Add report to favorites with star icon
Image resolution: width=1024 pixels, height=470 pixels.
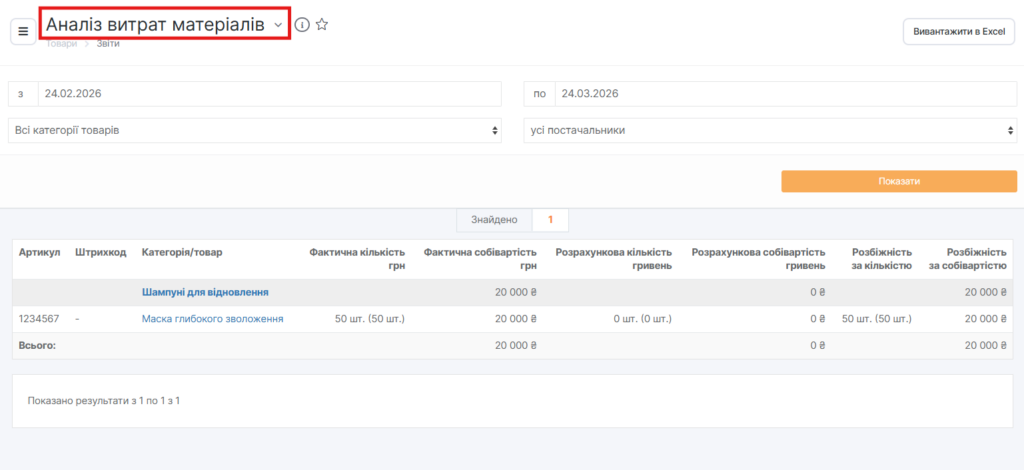(x=322, y=24)
